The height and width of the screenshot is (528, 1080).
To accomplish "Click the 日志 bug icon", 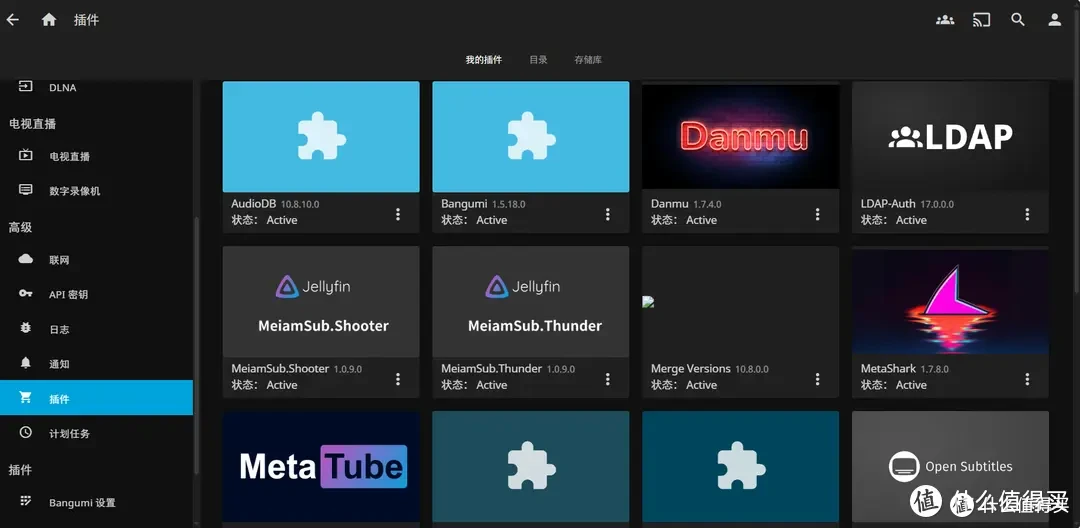I will (25, 328).
